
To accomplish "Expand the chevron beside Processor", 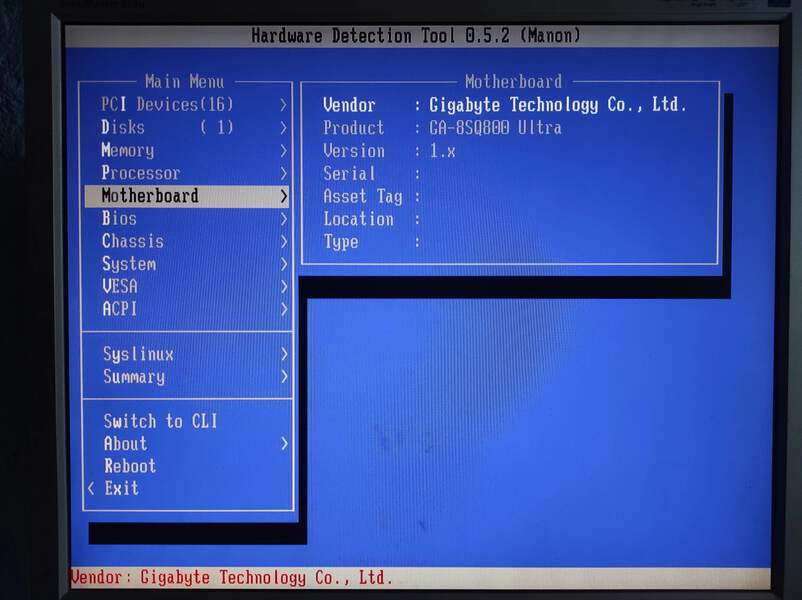I will coord(283,173).
